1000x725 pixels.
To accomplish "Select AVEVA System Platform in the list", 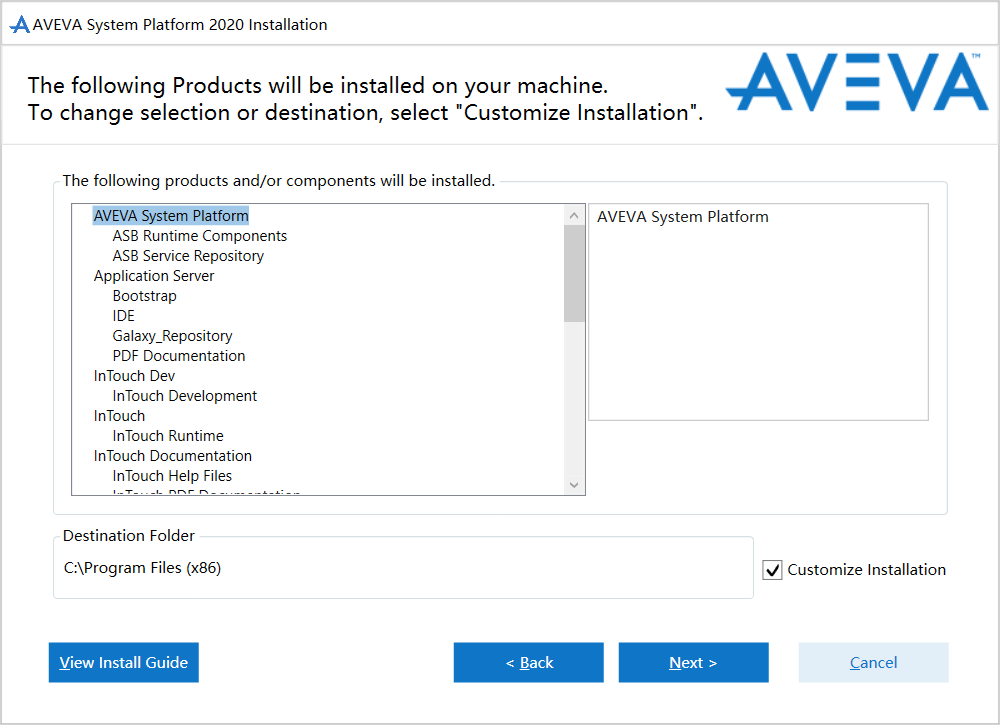I will tap(171, 216).
